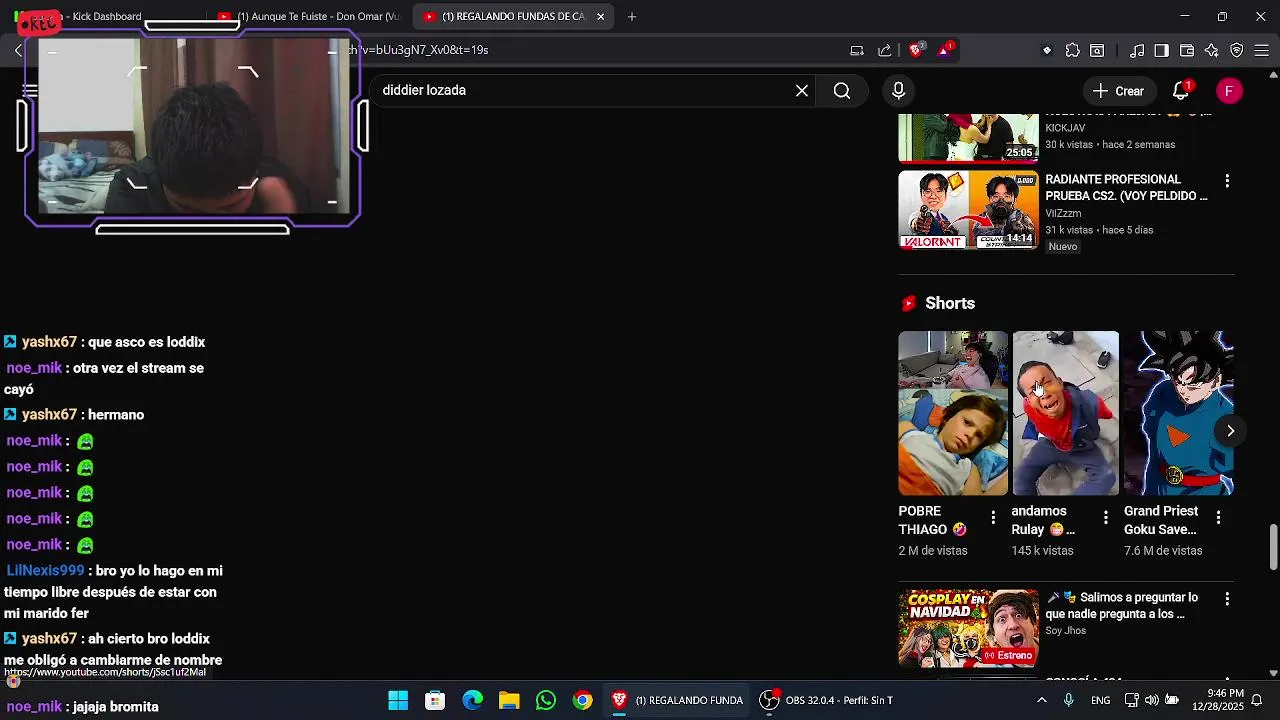The width and height of the screenshot is (1280, 720).
Task: Clear the YouTube search box text
Action: (802, 91)
